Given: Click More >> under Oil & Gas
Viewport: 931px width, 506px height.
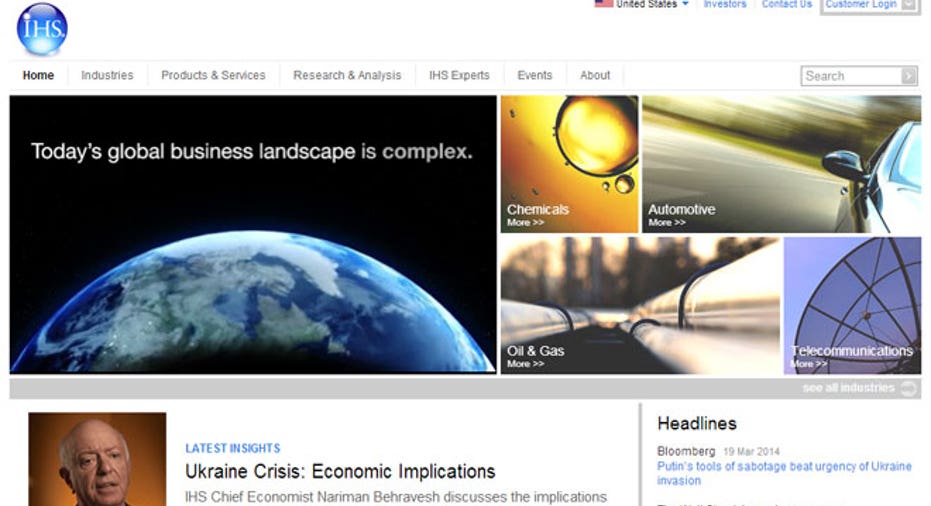Looking at the screenshot, I should tap(525, 363).
